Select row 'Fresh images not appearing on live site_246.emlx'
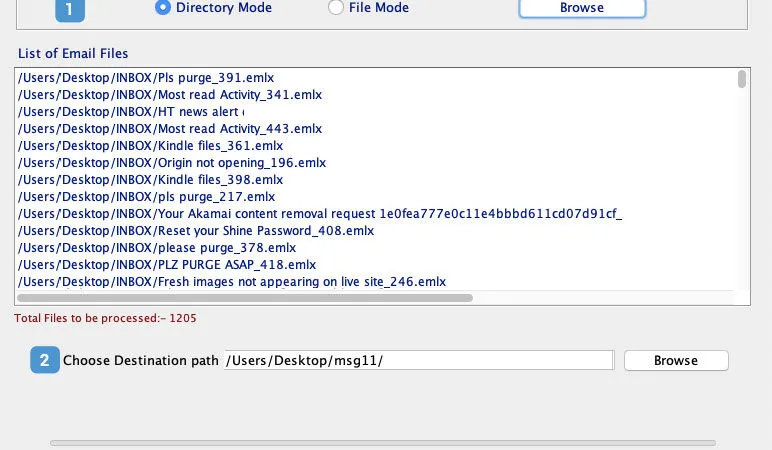 (x=376, y=282)
